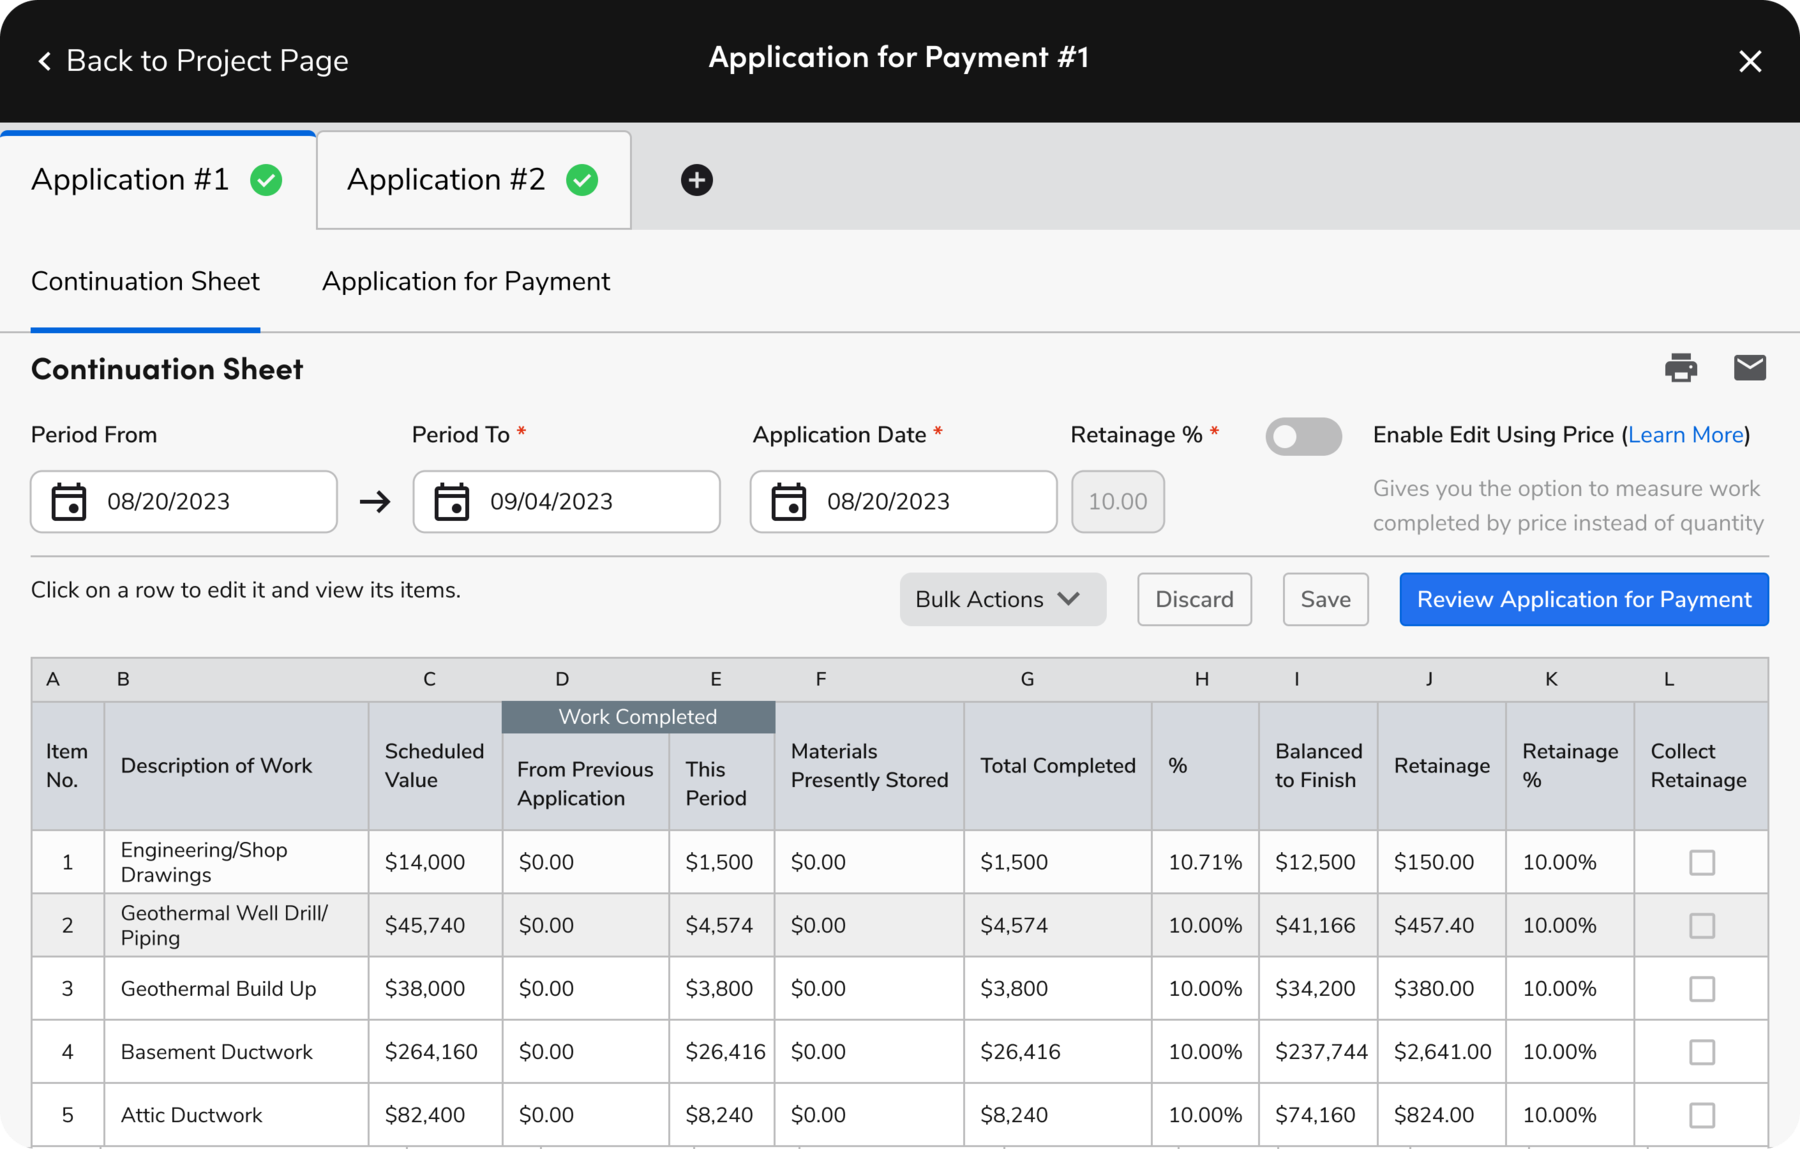Follow the Learn More link
1800x1149 pixels.
pos(1685,435)
